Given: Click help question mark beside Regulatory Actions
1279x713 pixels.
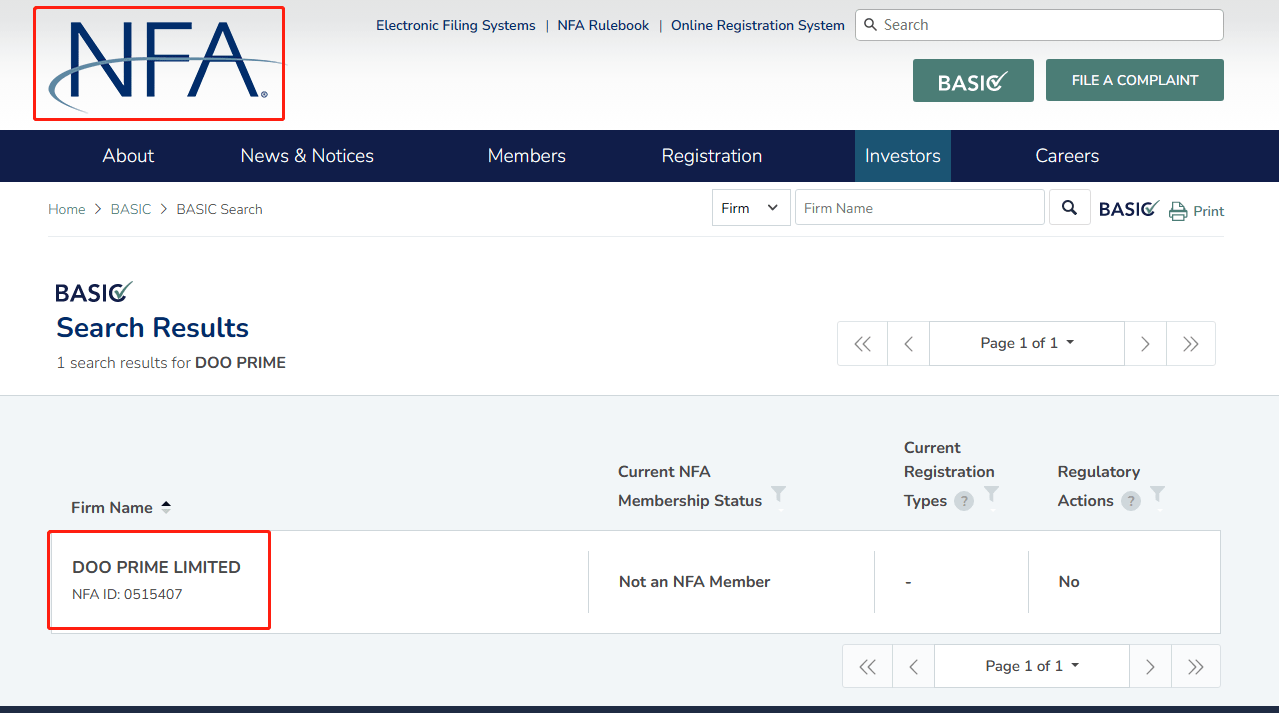Looking at the screenshot, I should (1131, 501).
